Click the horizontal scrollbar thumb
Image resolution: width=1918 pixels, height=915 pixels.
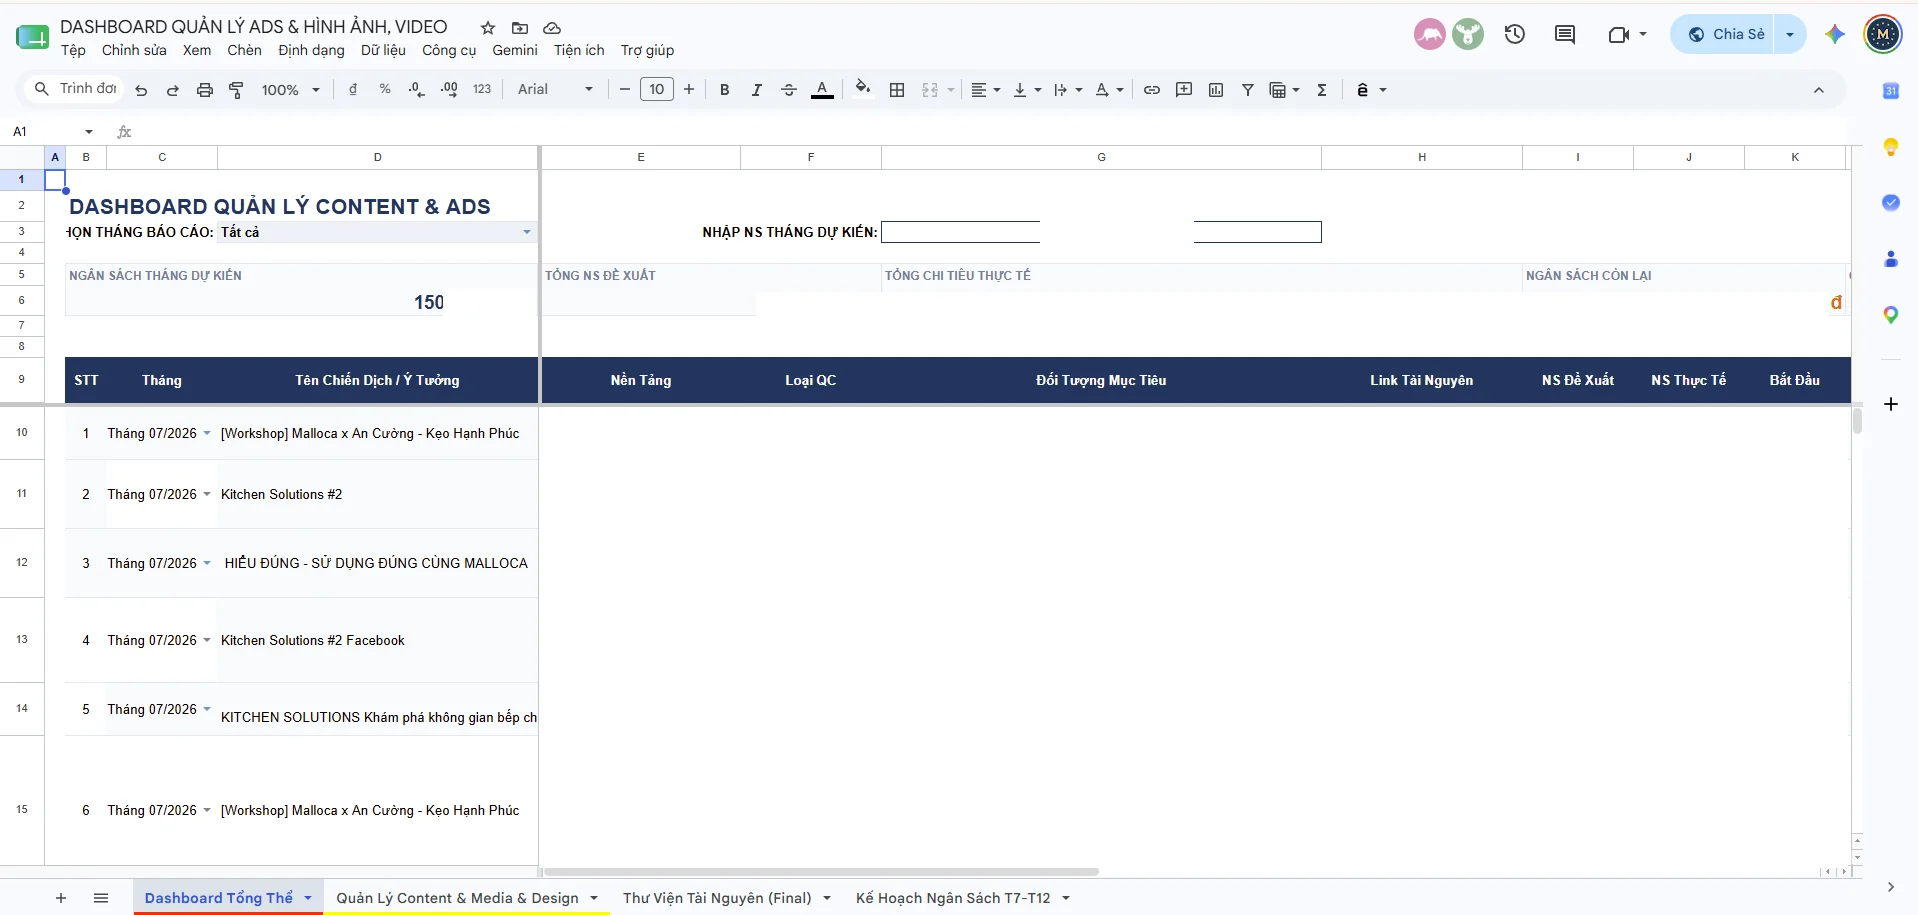(x=820, y=872)
